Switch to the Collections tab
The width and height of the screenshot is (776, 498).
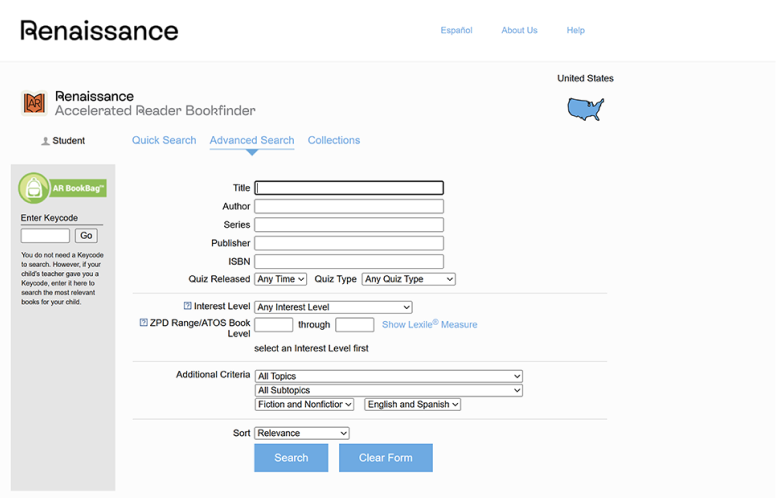(x=333, y=140)
